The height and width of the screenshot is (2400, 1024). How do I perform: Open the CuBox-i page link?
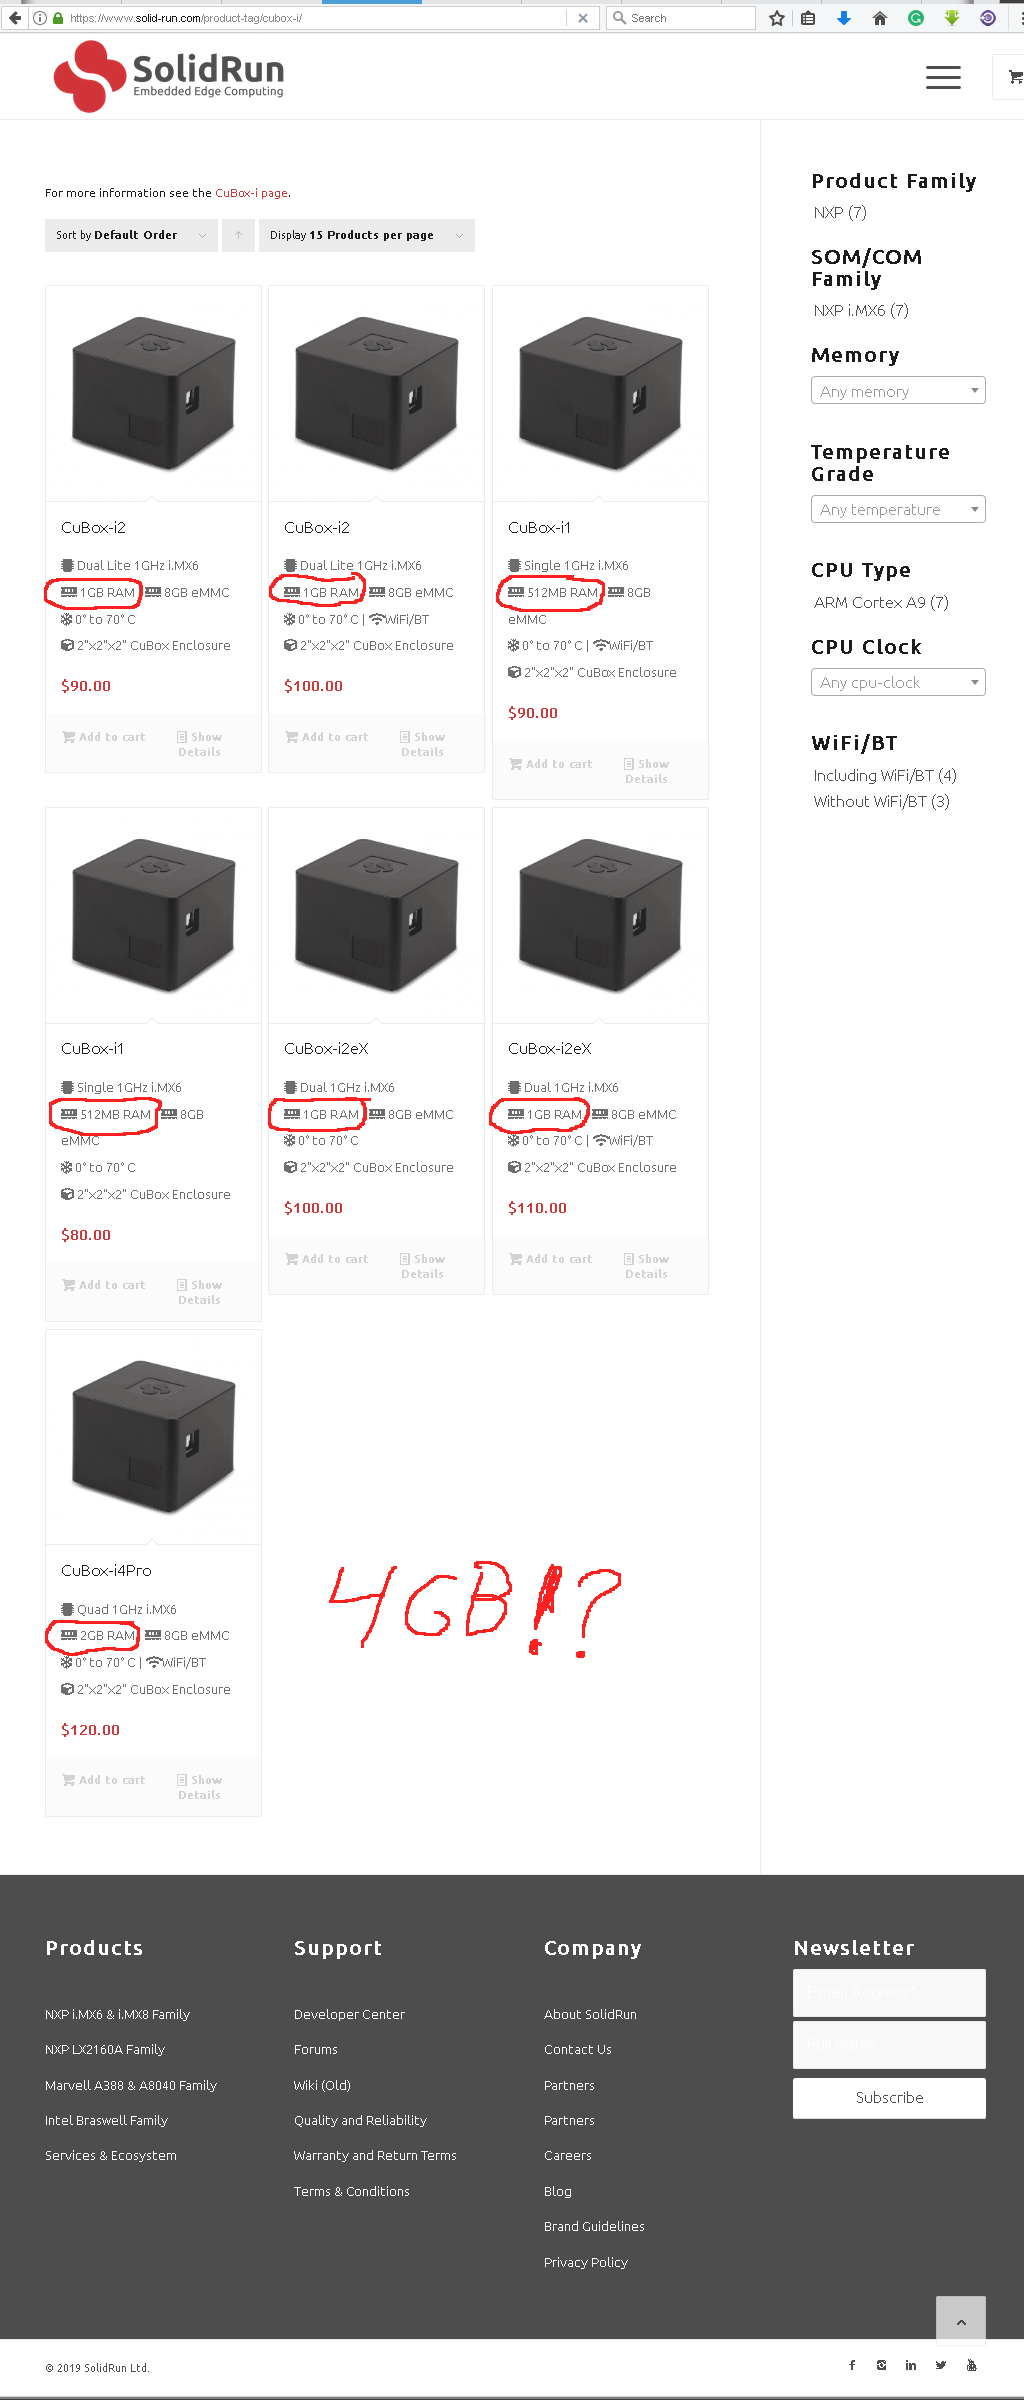click(251, 193)
